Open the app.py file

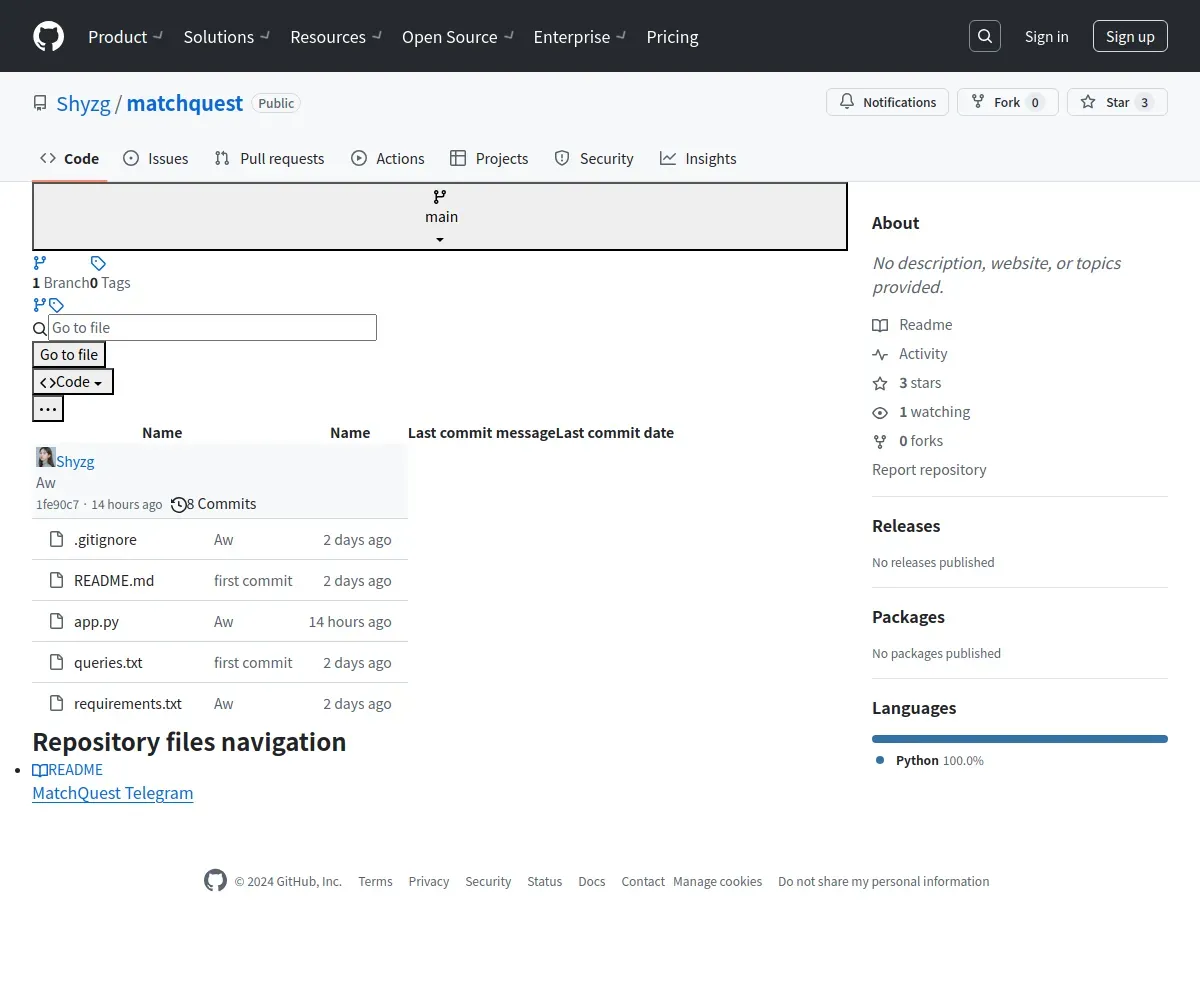point(96,621)
